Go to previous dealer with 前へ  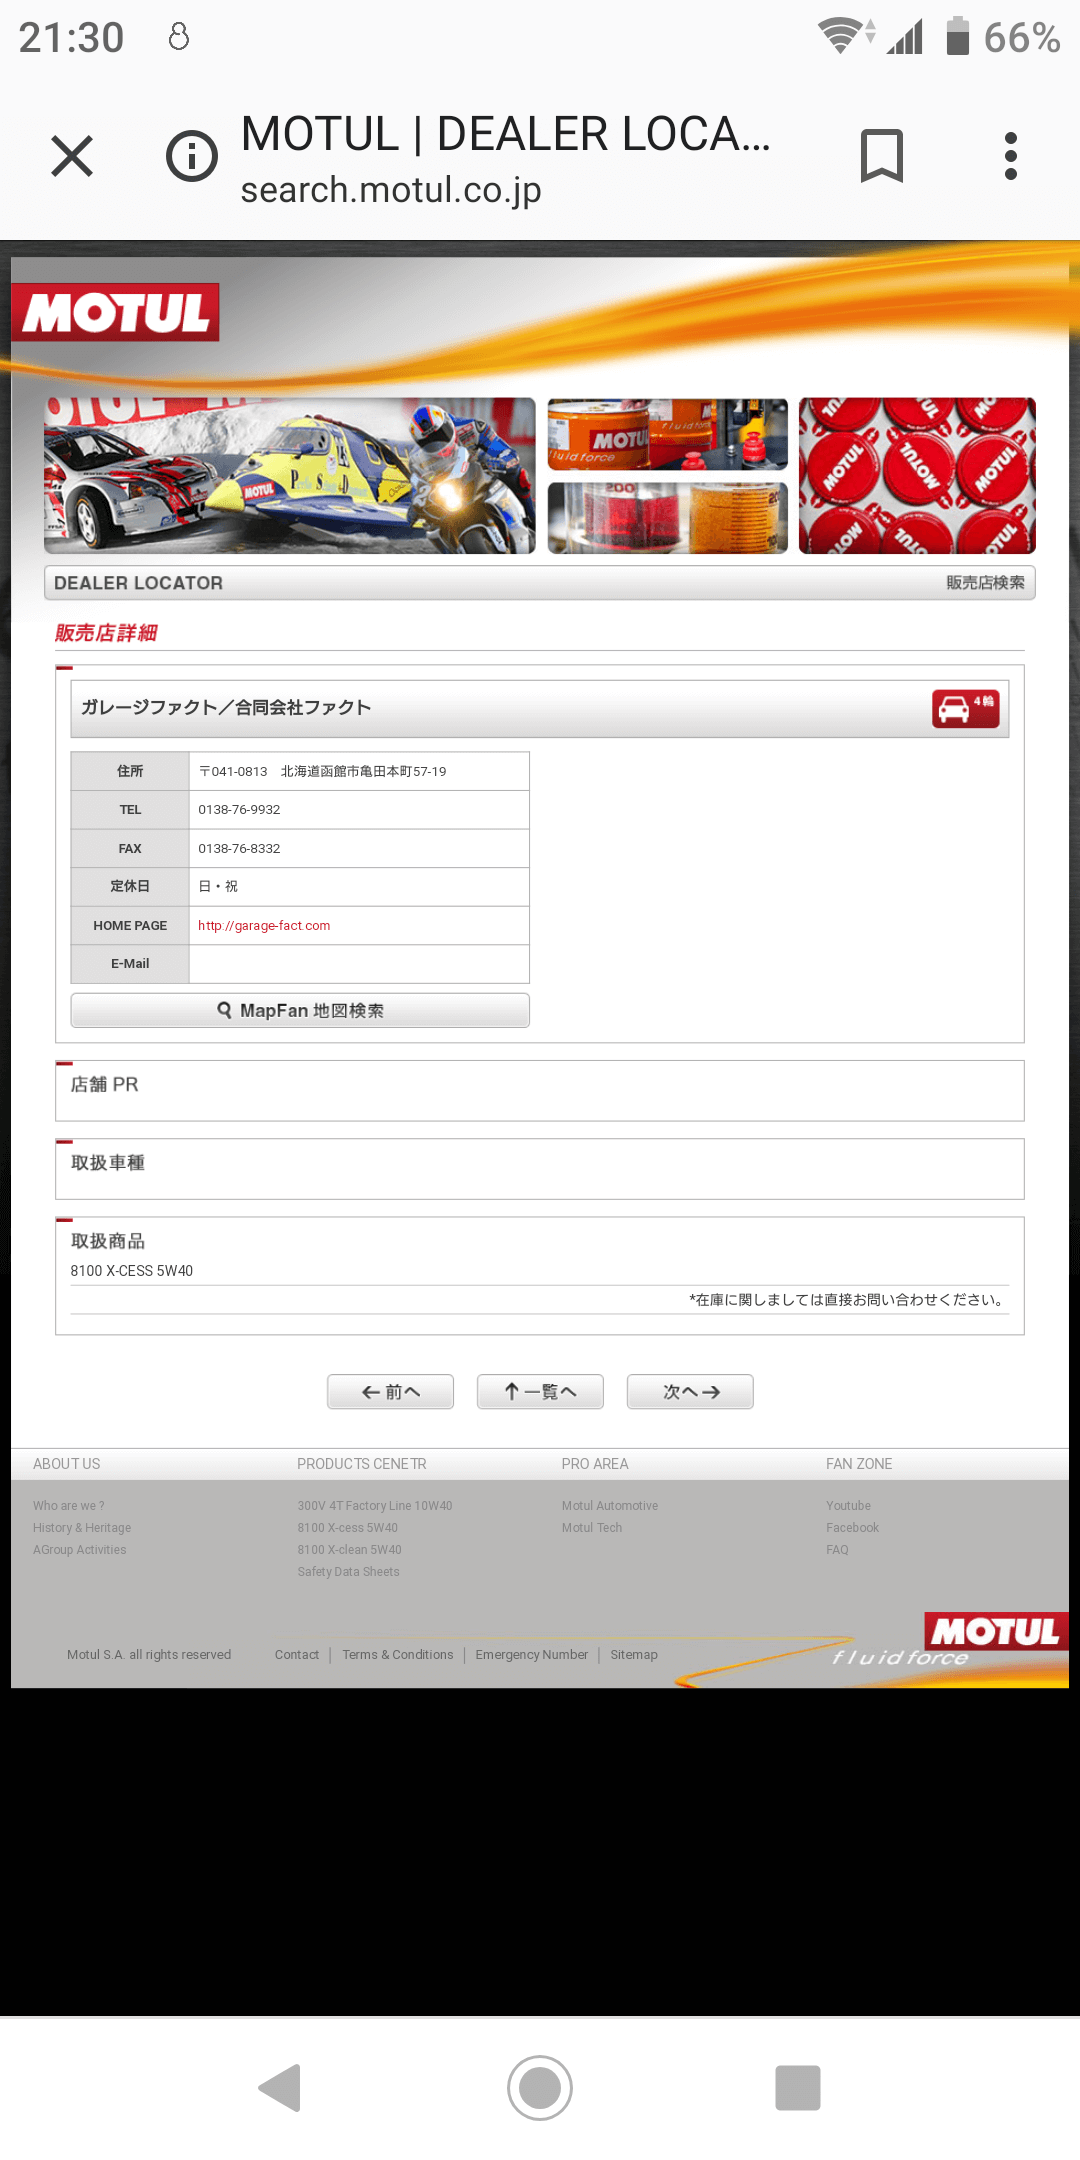click(x=390, y=1392)
